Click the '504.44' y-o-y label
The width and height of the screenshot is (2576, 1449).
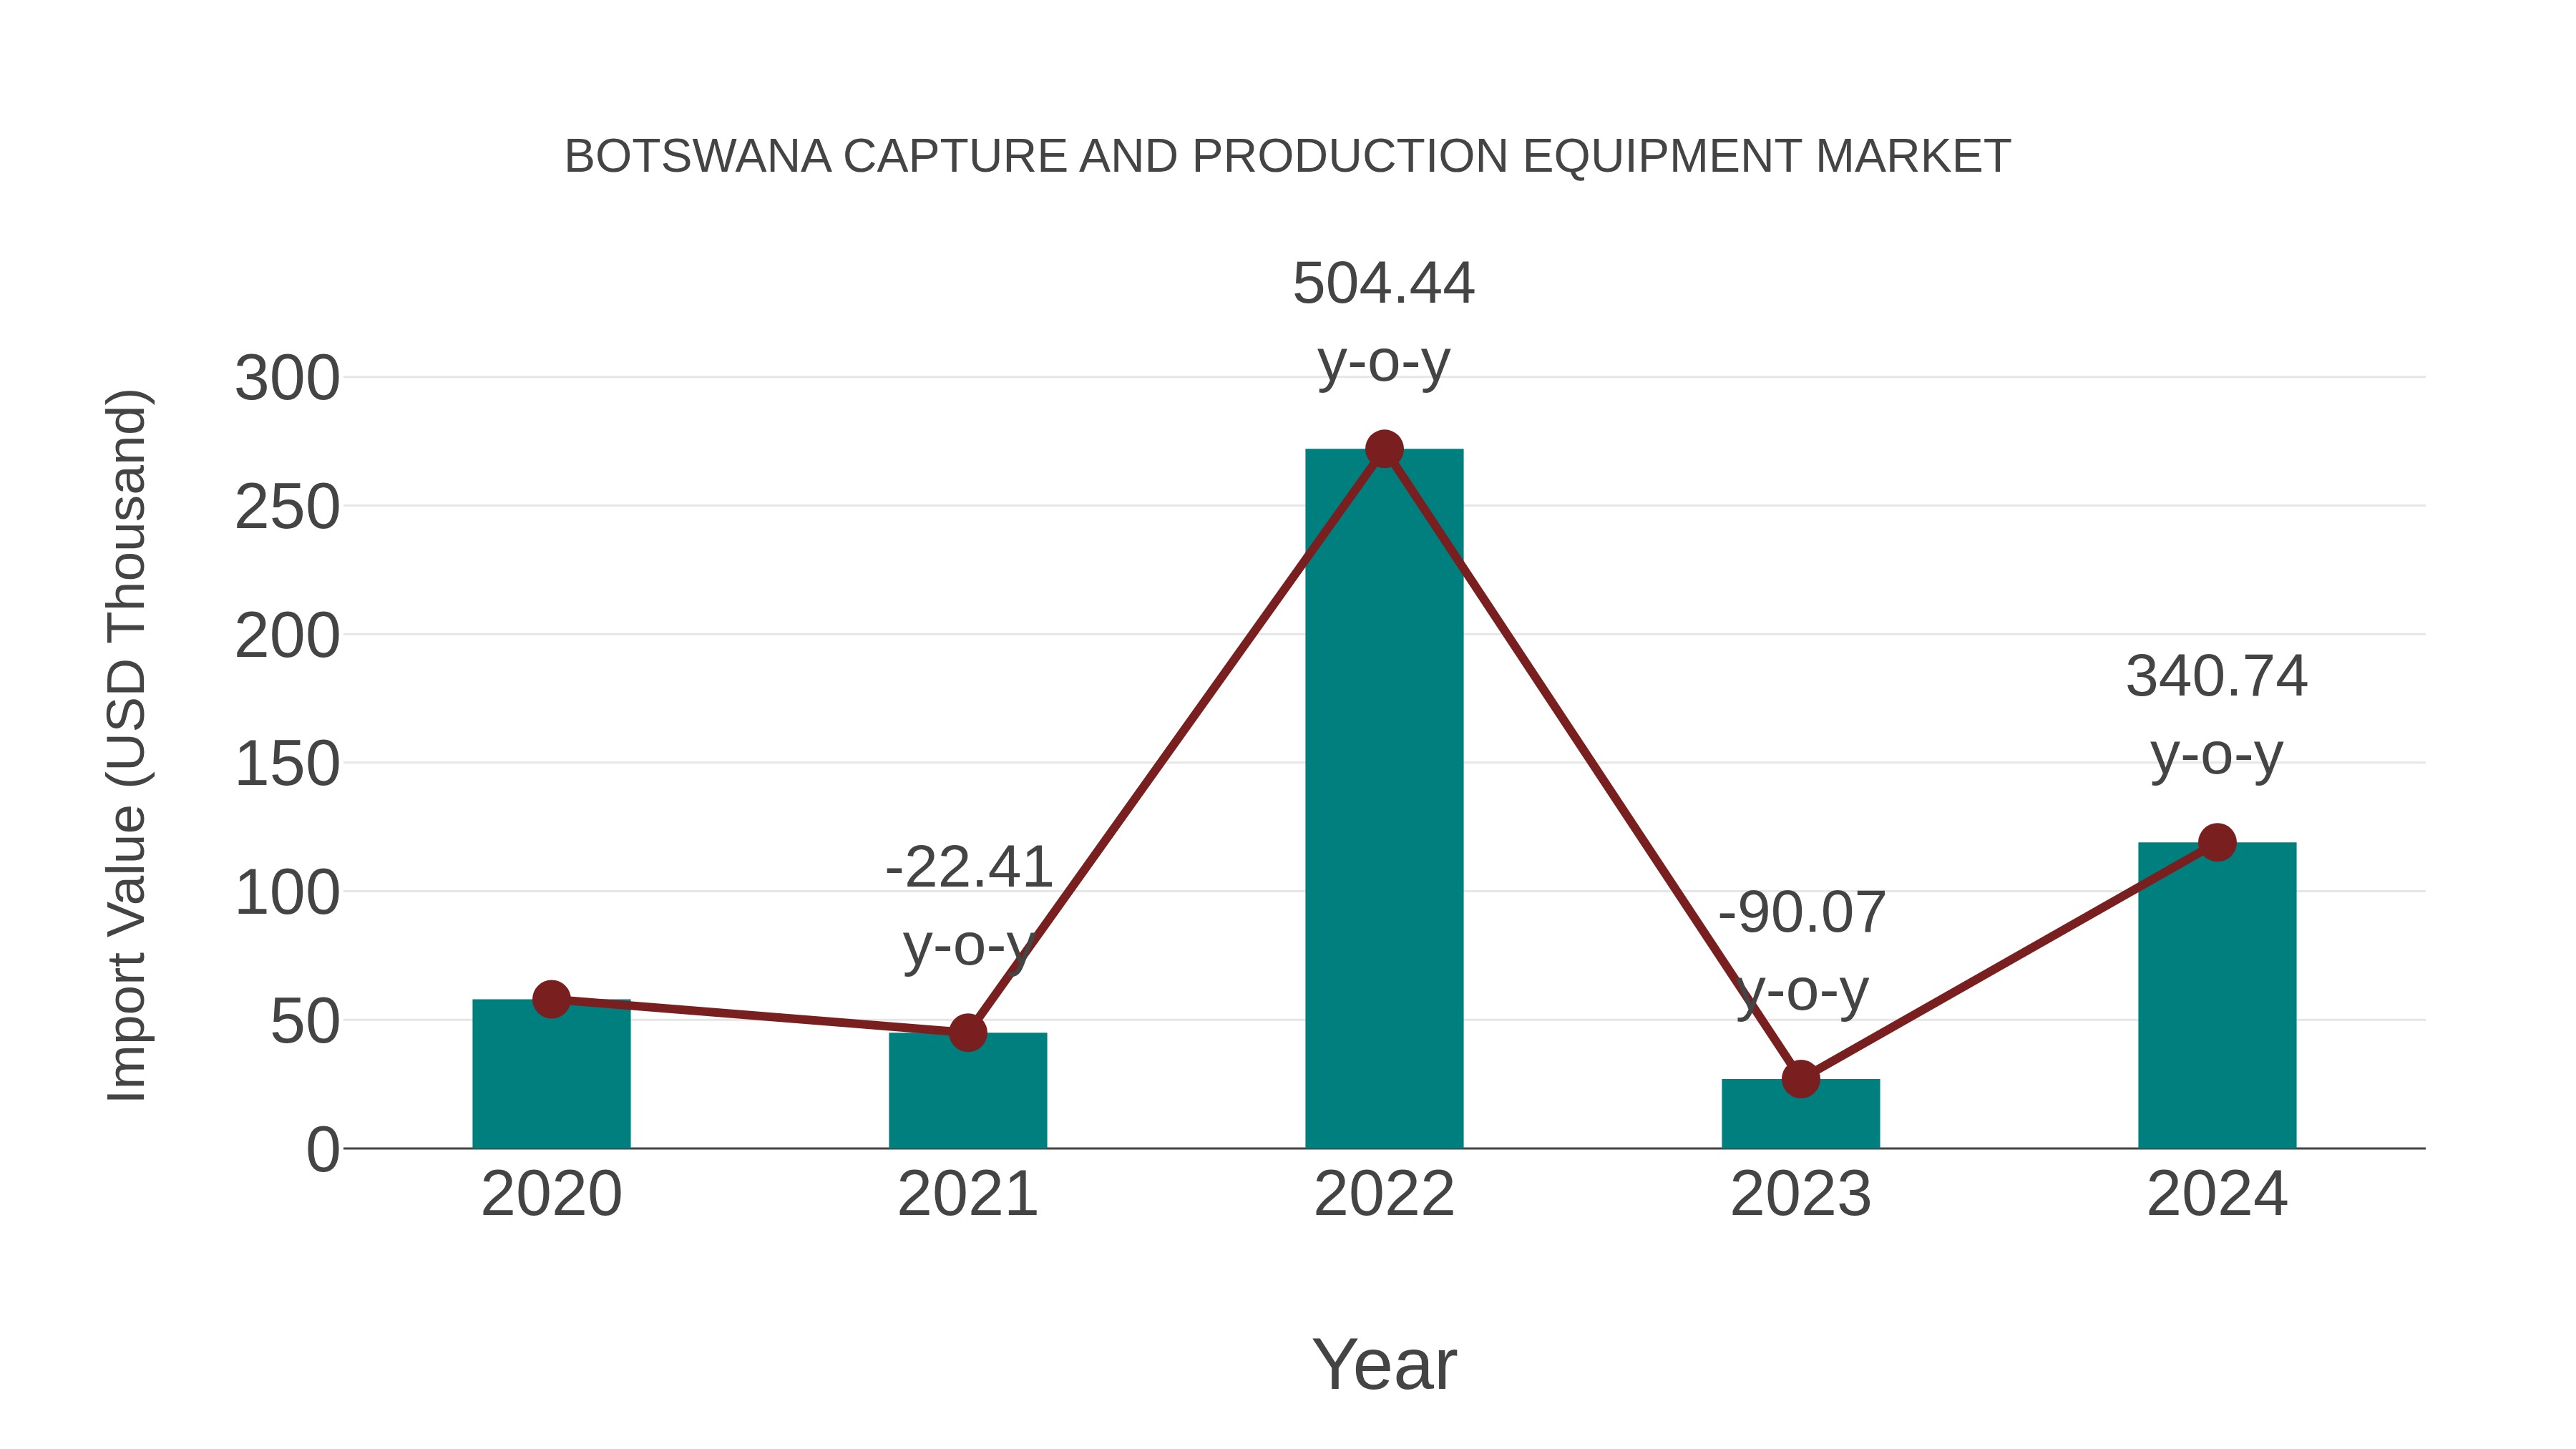click(x=1384, y=322)
